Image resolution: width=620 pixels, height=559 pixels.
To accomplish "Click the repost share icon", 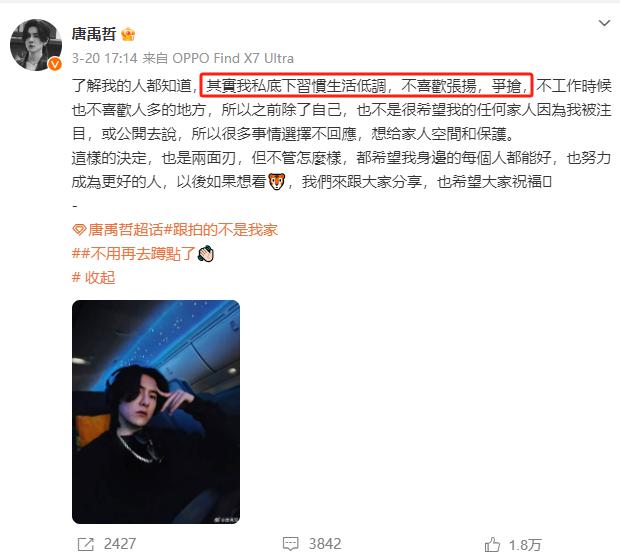I will (x=85, y=544).
